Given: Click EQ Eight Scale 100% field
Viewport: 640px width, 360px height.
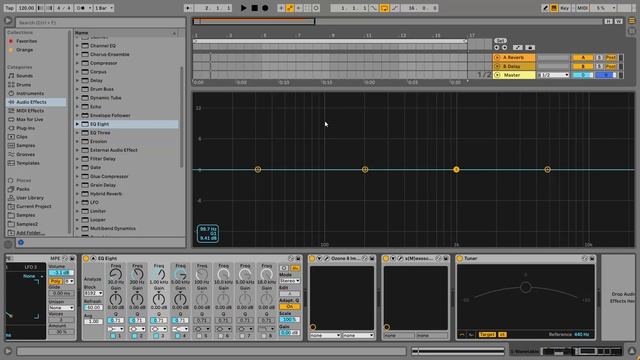Looking at the screenshot, I should pyautogui.click(x=290, y=320).
